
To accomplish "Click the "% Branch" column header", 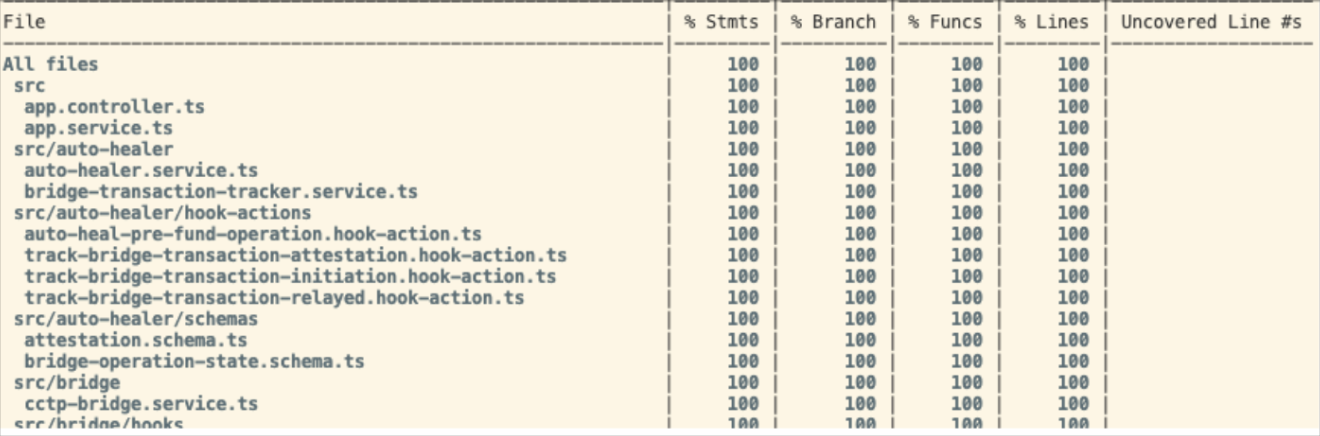I will (833, 22).
